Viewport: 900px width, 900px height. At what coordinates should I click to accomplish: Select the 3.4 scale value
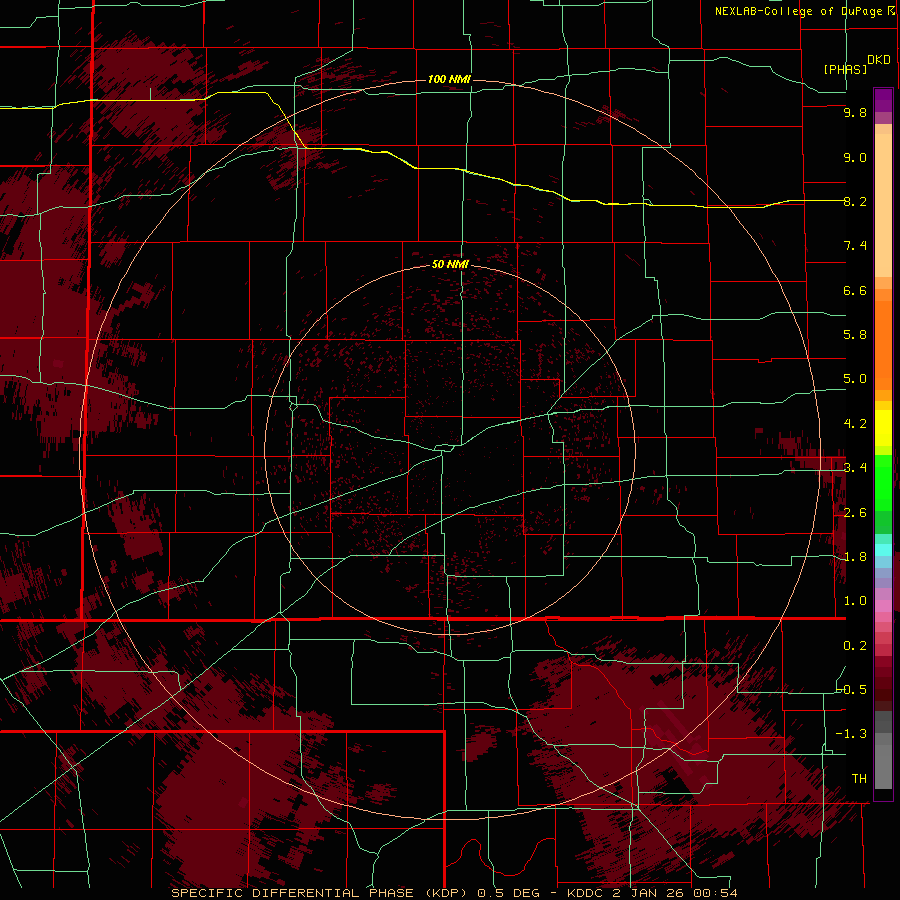[x=855, y=468]
